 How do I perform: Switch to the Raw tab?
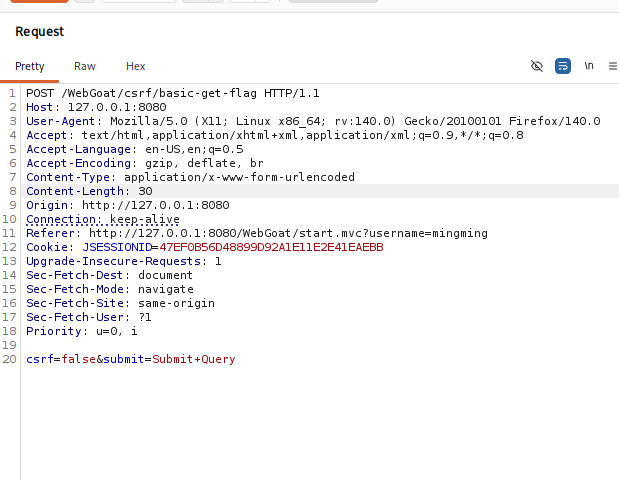[85, 66]
